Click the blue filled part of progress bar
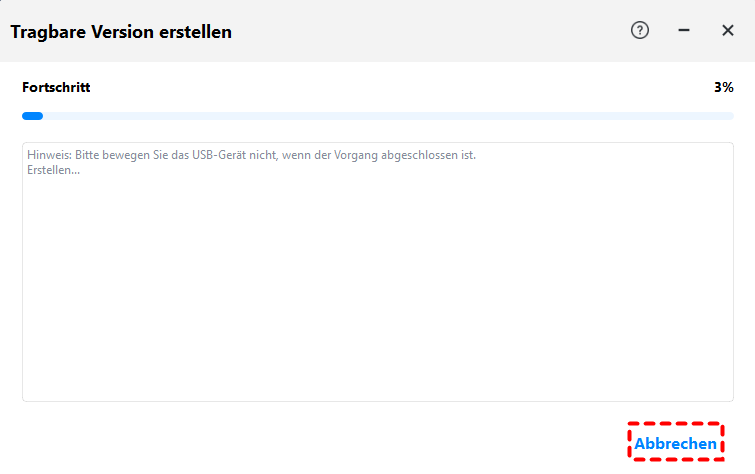Viewport: 755px width, 474px height. 32,116
